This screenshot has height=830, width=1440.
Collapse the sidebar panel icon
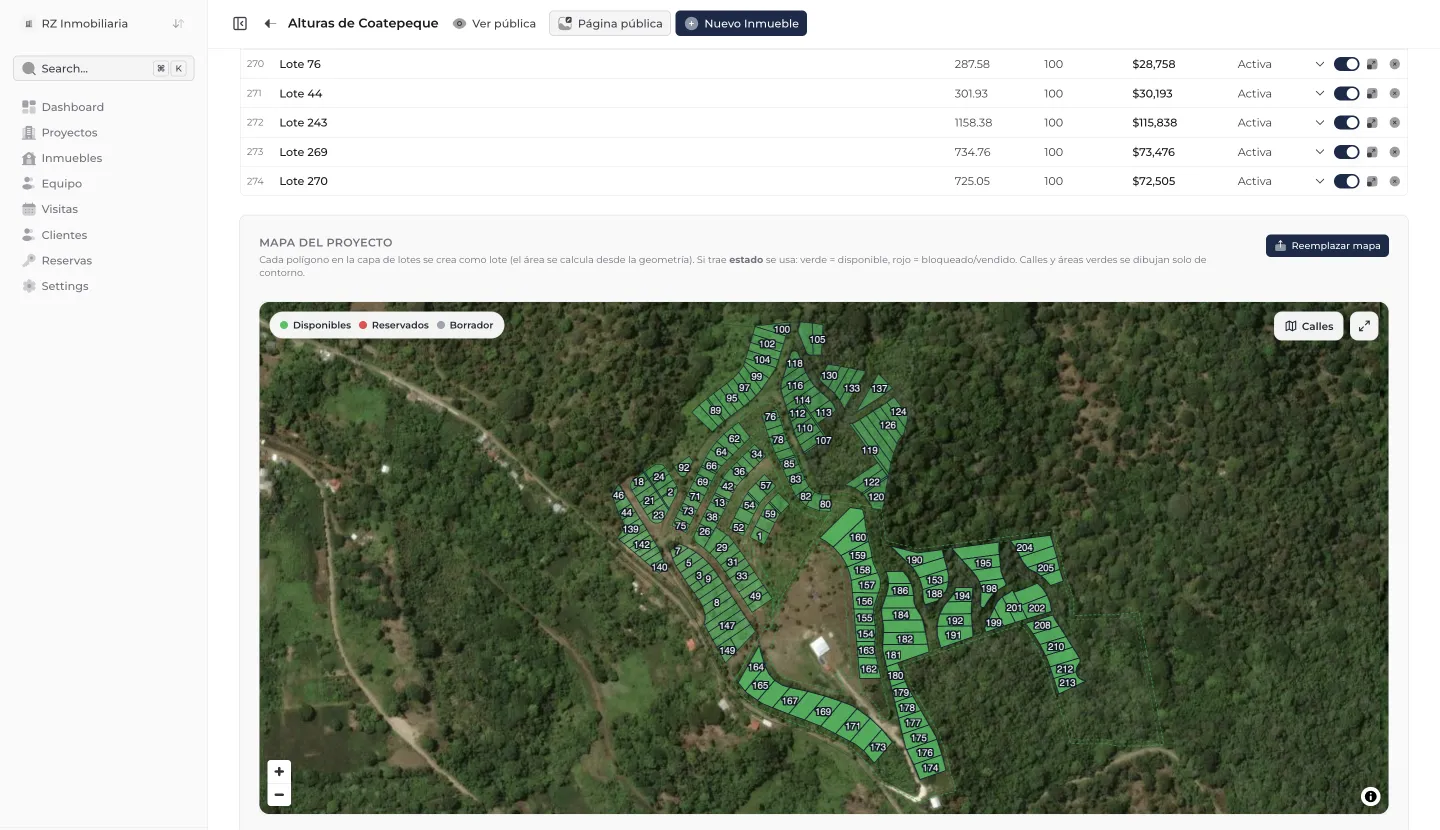(x=240, y=23)
